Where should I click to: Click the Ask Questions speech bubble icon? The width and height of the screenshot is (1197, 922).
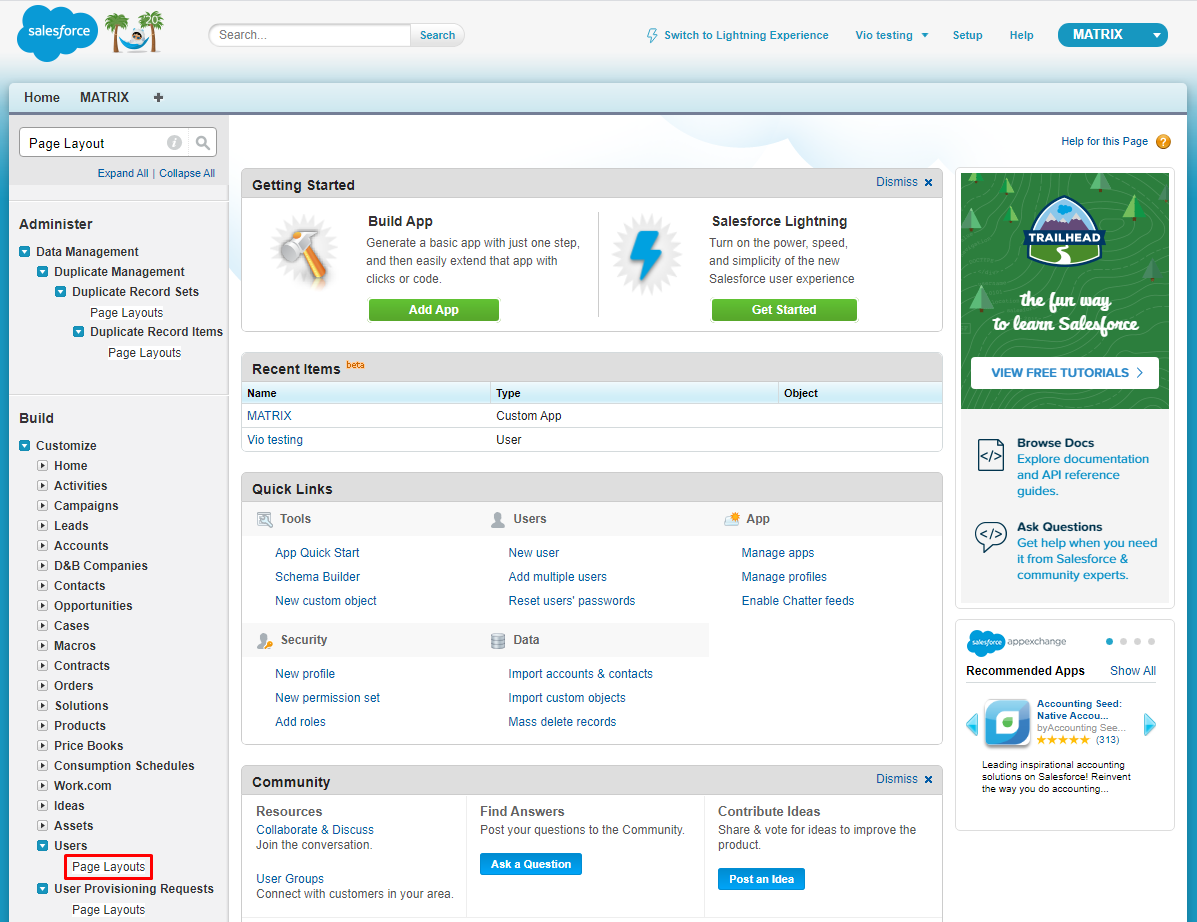(991, 537)
